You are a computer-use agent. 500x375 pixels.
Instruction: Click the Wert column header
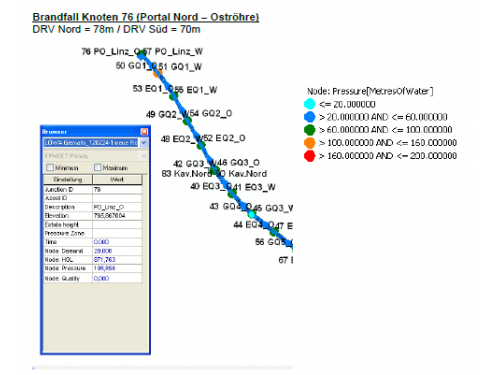pos(117,180)
